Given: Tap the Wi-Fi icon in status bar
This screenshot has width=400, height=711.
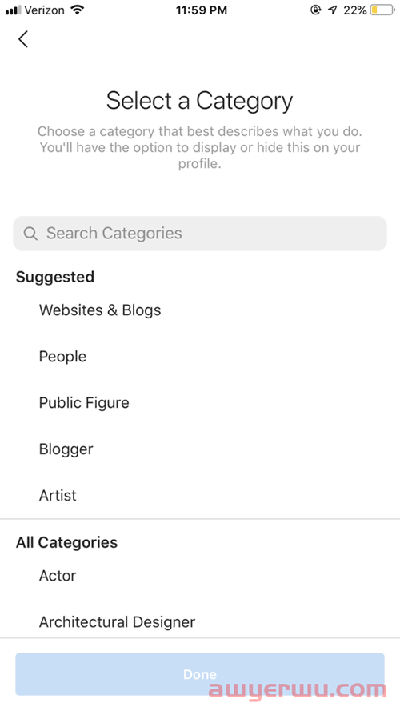Looking at the screenshot, I should (78, 10).
